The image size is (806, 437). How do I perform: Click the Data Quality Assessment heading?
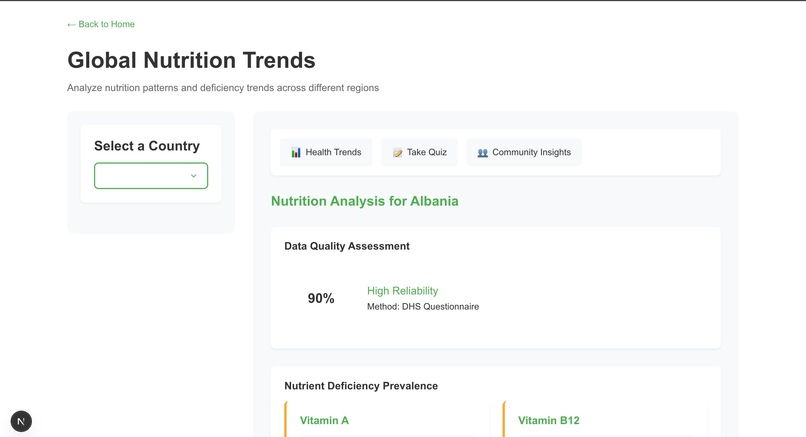[347, 246]
